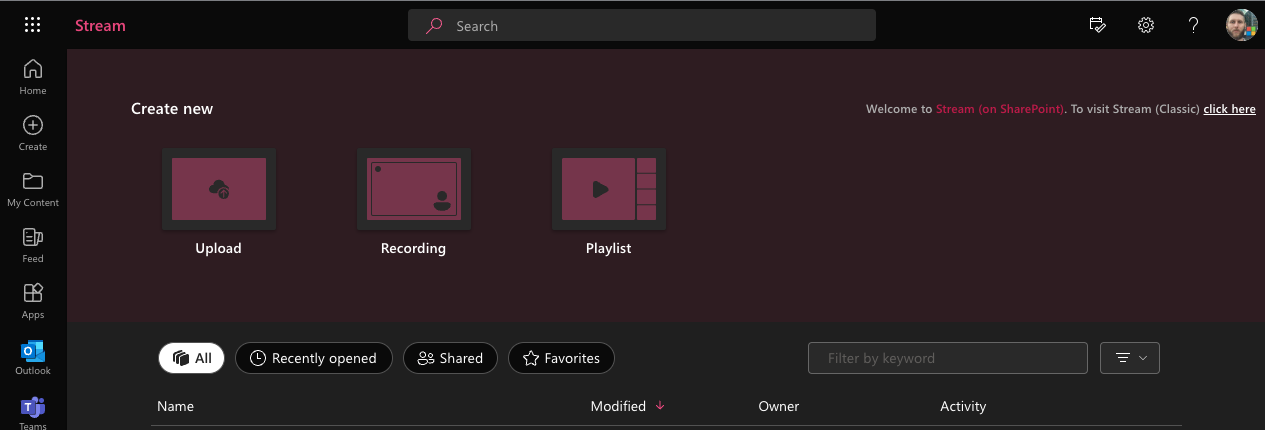Click the Stream app title
The width and height of the screenshot is (1265, 430).
tap(100, 26)
